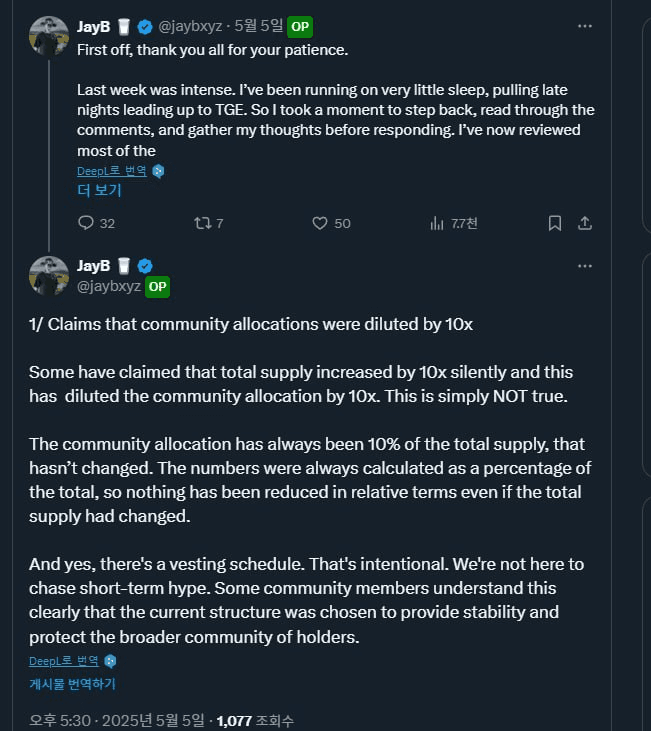Screen dimensions: 651x731
Task: Open more options menu on first post
Action: point(585,26)
